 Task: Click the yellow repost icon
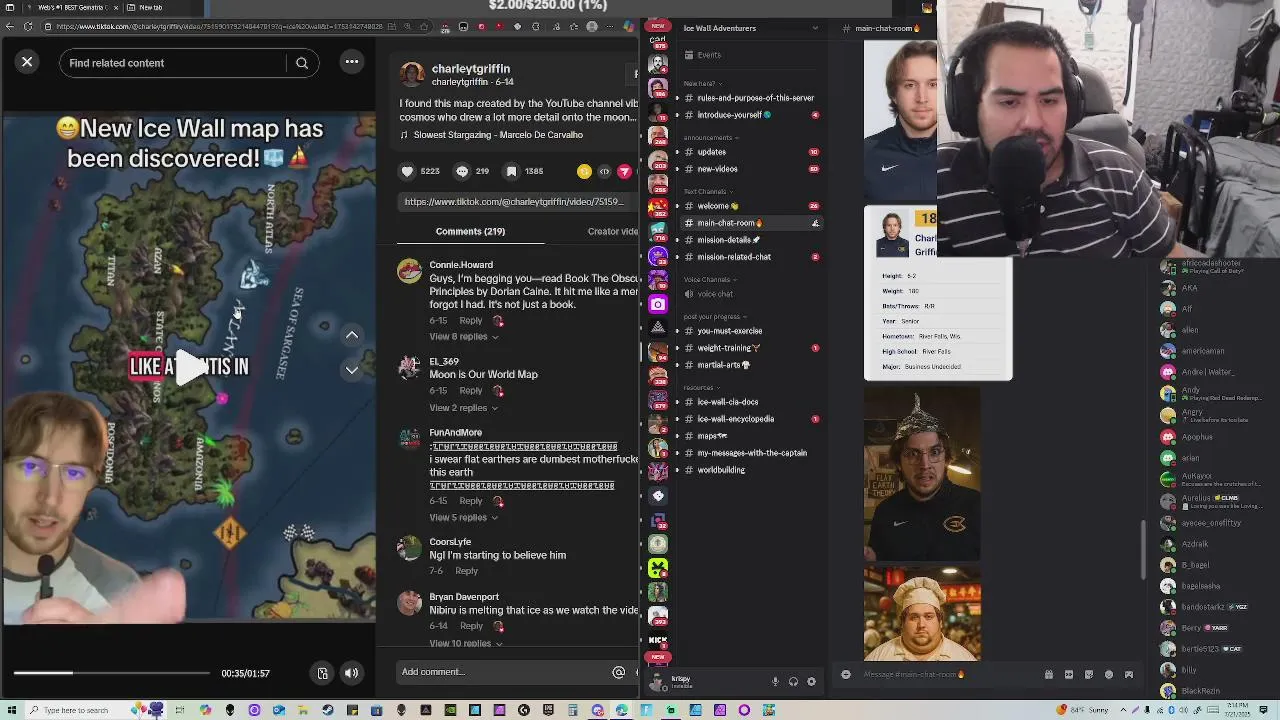pos(584,171)
